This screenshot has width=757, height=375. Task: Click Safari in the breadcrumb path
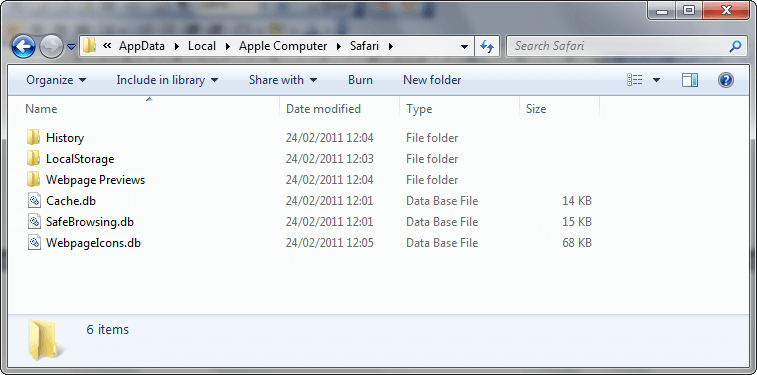364,46
